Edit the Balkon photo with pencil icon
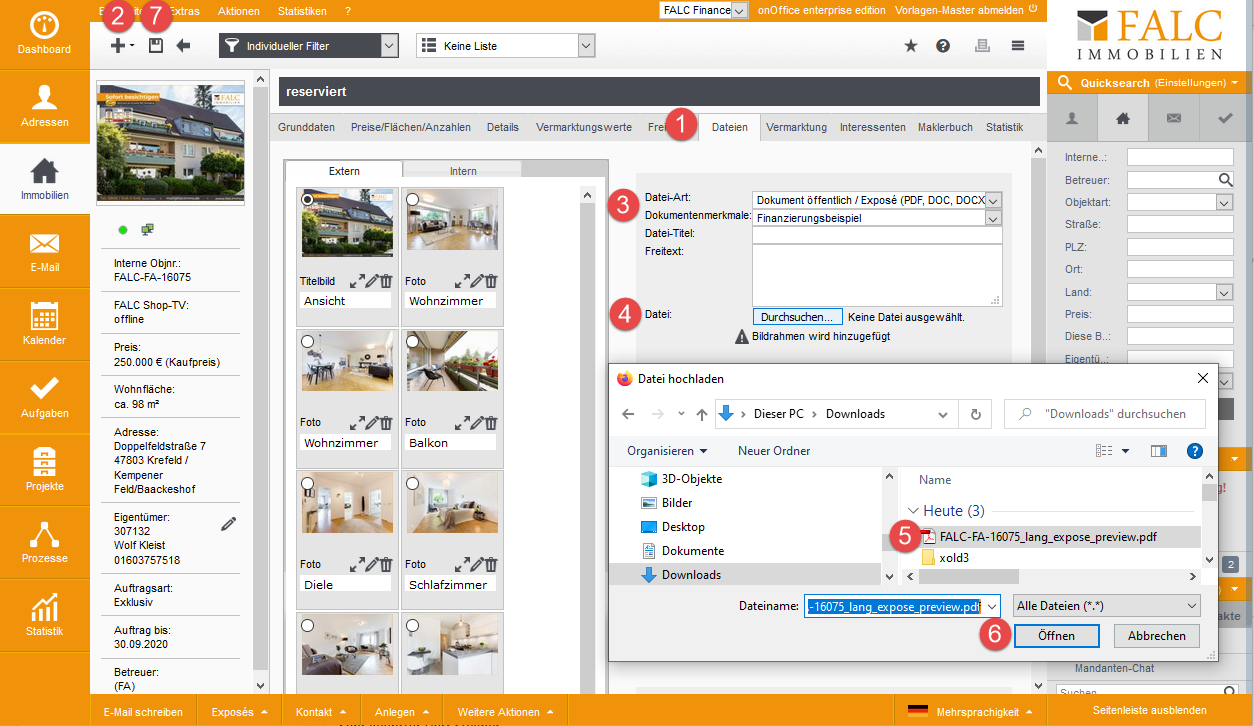This screenshot has width=1254, height=726. coord(477,423)
